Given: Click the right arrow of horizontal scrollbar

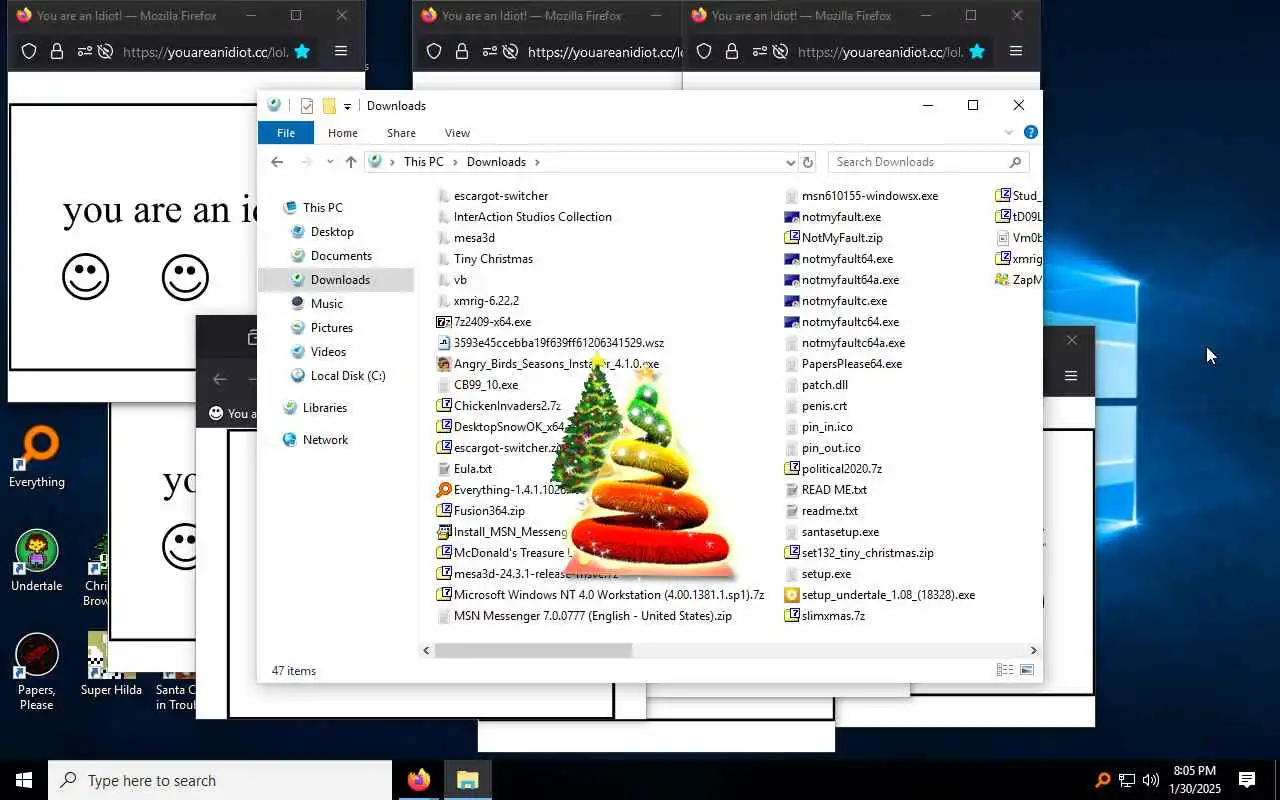Looking at the screenshot, I should 1034,651.
